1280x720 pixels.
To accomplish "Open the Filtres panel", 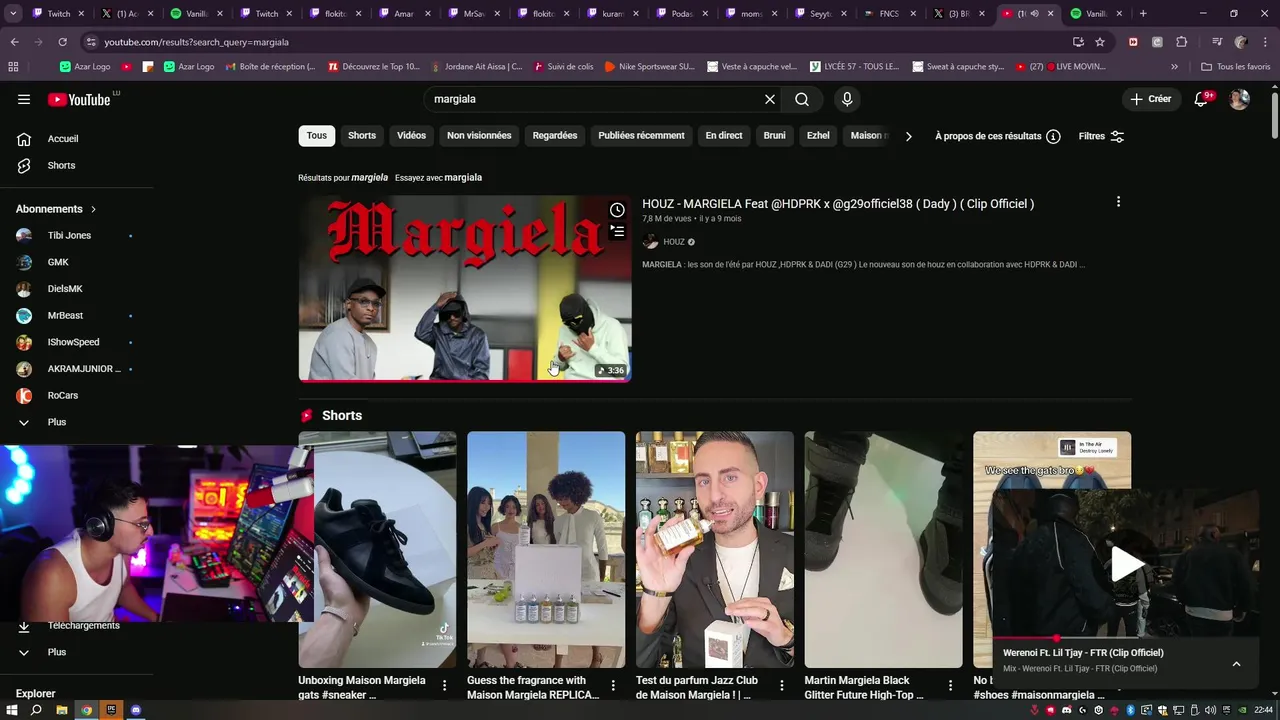I will pos(1101,136).
